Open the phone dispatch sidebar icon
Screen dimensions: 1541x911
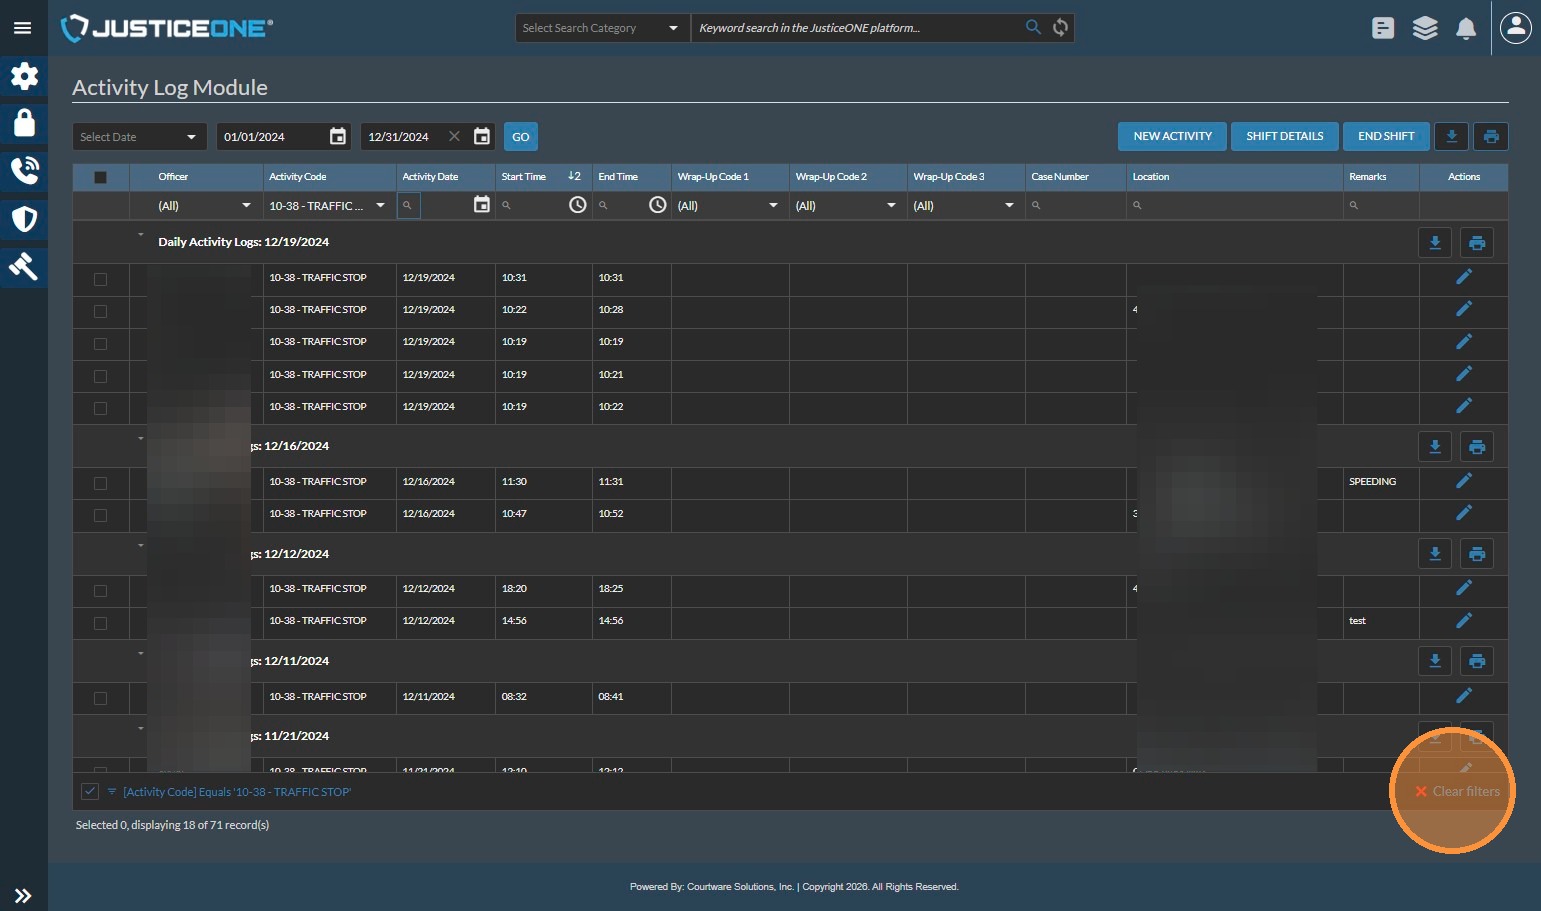pyautogui.click(x=24, y=171)
